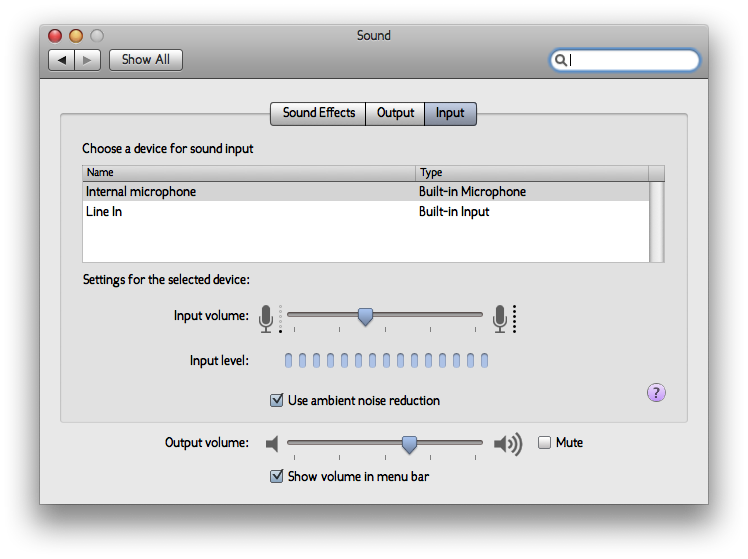The image size is (748, 559).
Task: Click the Name column header
Action: (249, 173)
